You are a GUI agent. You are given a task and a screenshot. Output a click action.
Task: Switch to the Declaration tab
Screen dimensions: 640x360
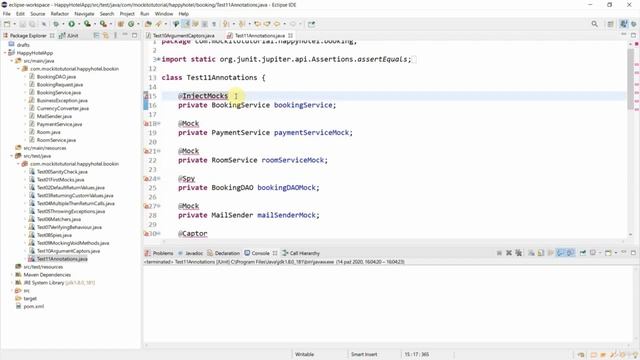tap(223, 253)
